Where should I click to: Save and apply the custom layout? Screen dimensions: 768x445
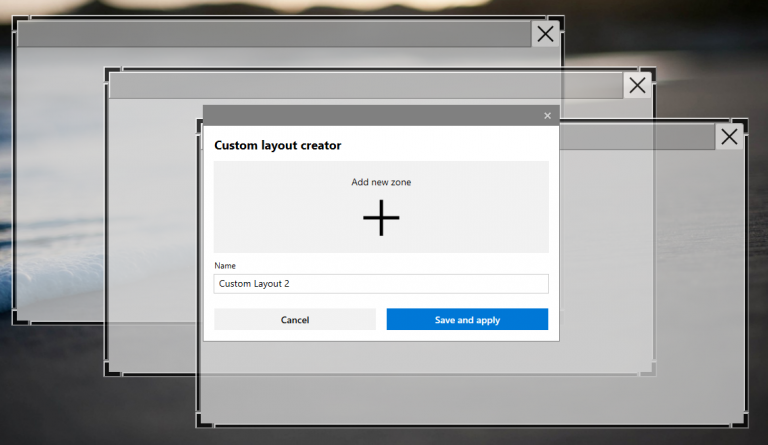467,319
